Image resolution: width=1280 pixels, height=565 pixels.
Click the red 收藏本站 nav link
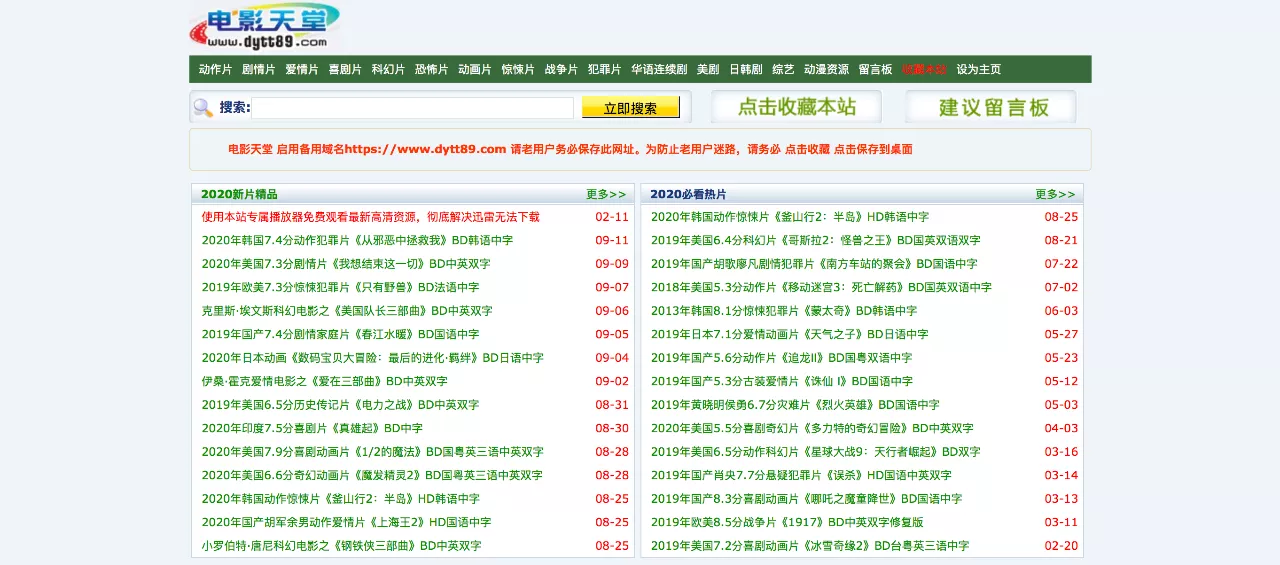click(924, 69)
